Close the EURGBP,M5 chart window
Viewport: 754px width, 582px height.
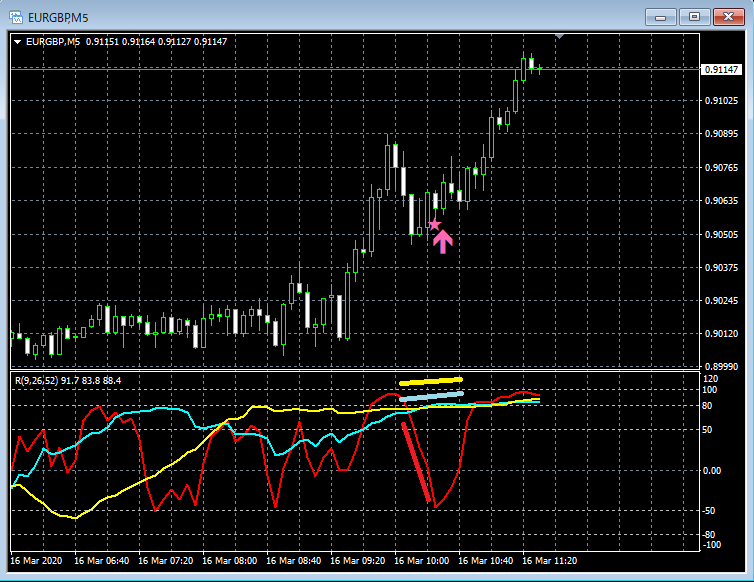[729, 17]
